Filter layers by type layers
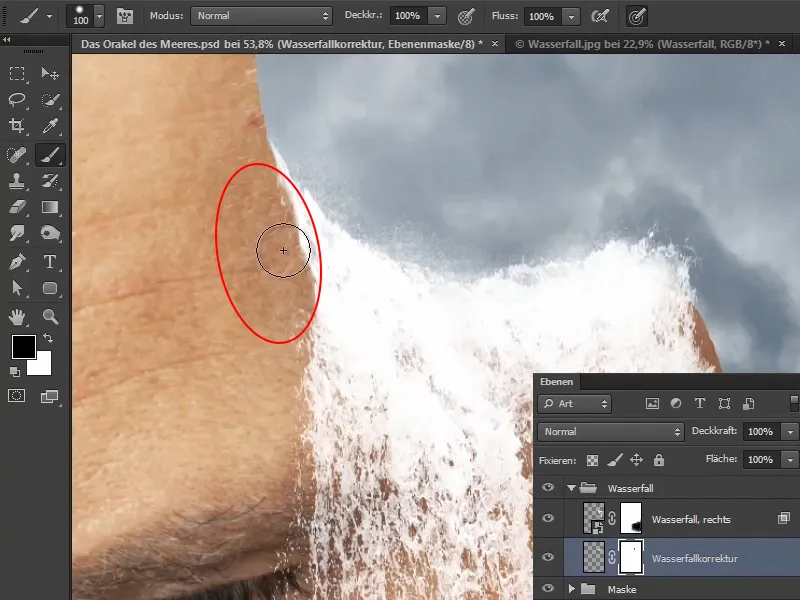 [x=700, y=404]
